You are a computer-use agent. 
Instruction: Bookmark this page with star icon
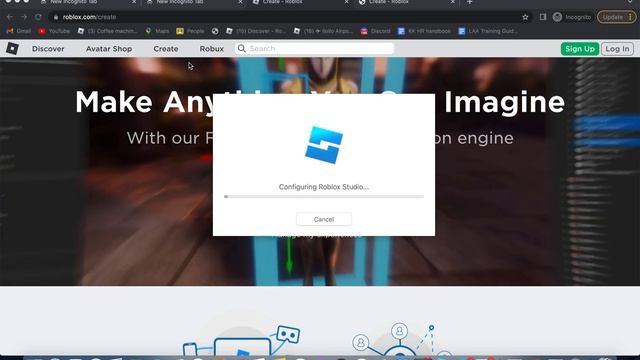[x=525, y=17]
